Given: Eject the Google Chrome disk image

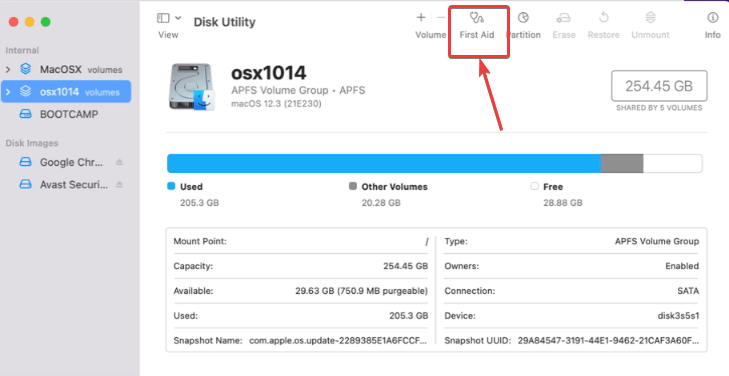Looking at the screenshot, I should [x=119, y=162].
